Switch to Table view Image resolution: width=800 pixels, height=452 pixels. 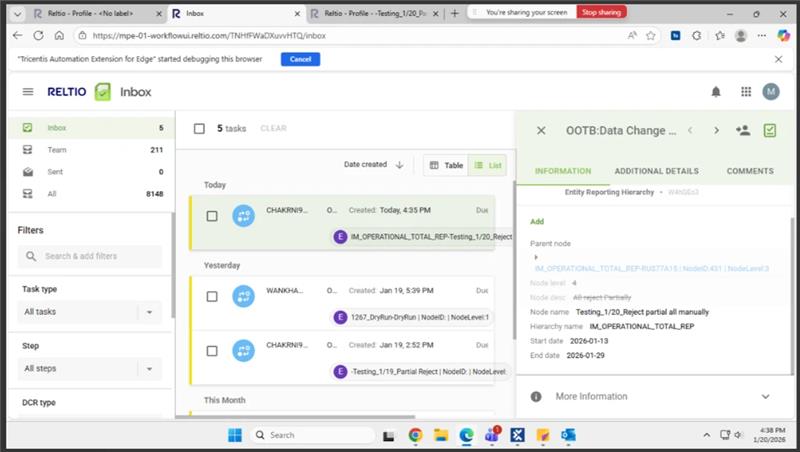pyautogui.click(x=446, y=165)
